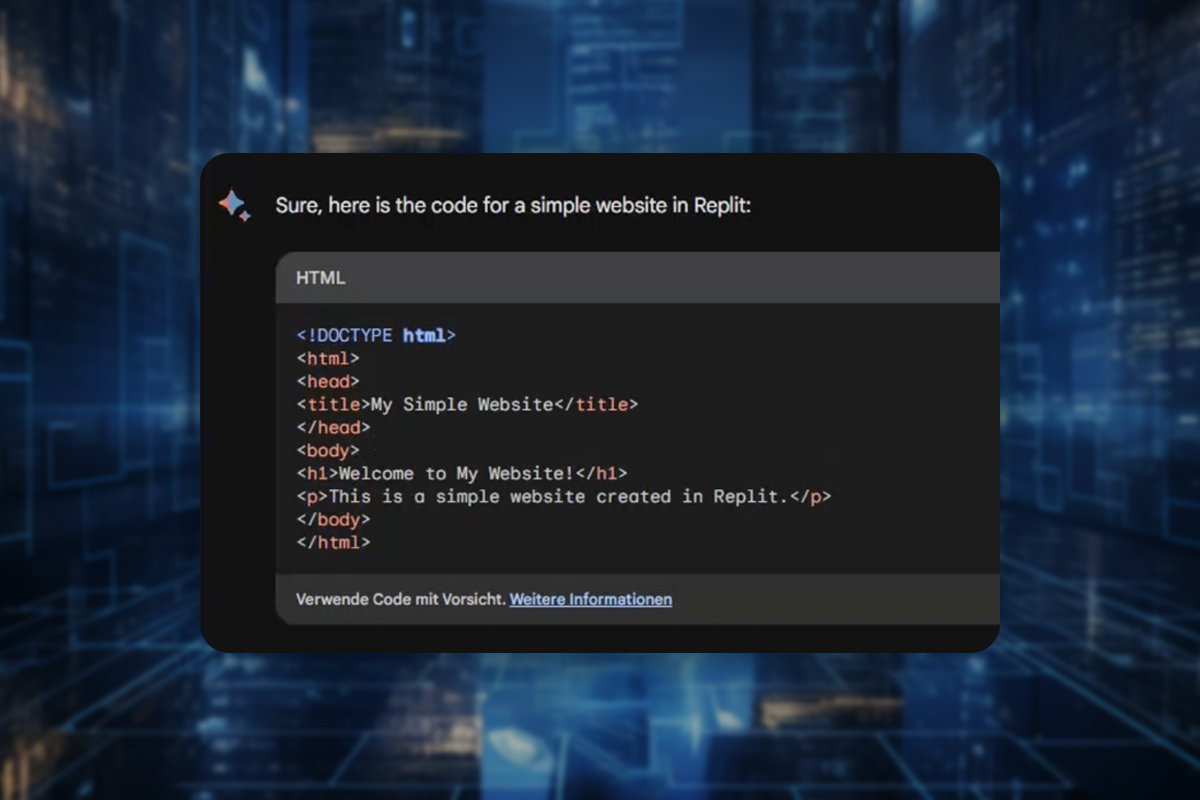Image resolution: width=1200 pixels, height=800 pixels.
Task: Click the opening <body> tag line
Action: click(328, 450)
